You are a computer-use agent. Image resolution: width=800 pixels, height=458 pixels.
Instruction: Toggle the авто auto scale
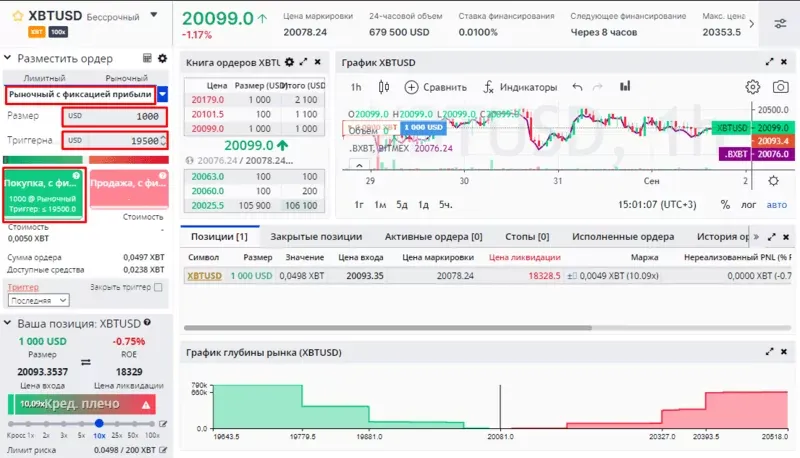pyautogui.click(x=777, y=205)
